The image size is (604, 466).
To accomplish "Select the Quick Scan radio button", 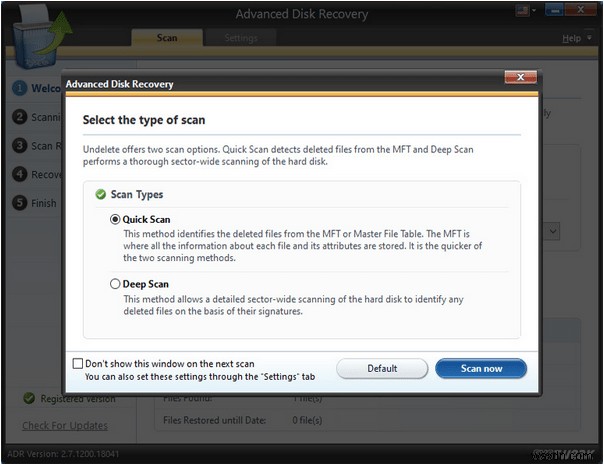I will pos(115,219).
